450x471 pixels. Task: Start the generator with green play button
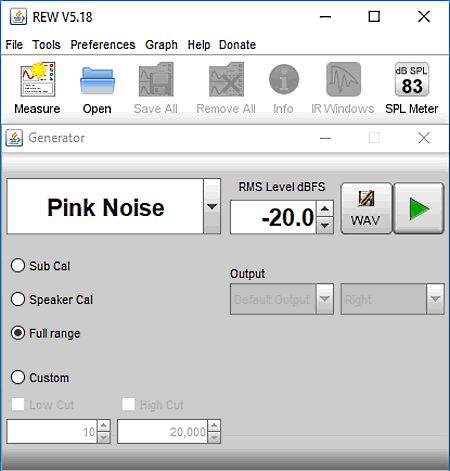tap(419, 208)
